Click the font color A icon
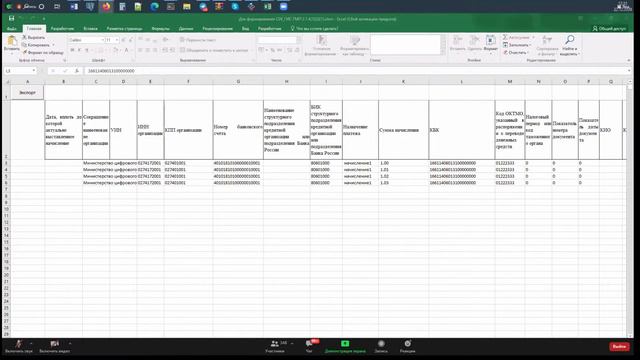Screen dimensions: 640x360 click(126, 50)
